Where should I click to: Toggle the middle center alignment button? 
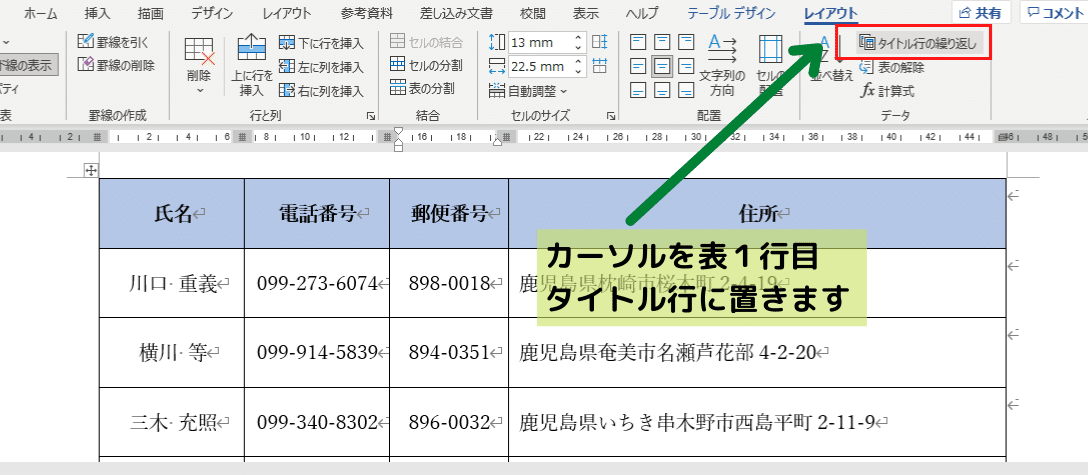point(663,67)
